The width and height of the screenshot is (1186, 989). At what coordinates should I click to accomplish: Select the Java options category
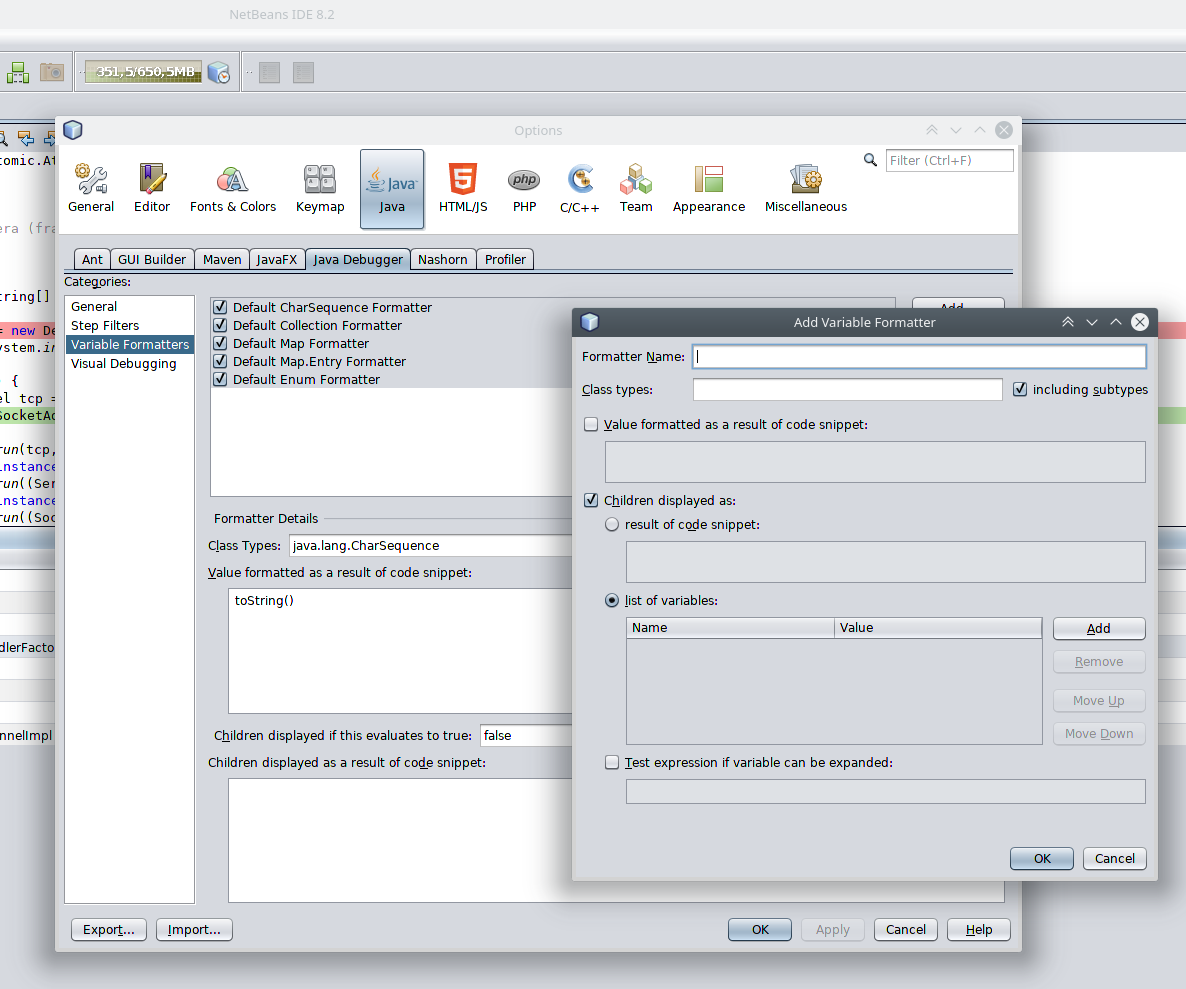click(x=392, y=189)
